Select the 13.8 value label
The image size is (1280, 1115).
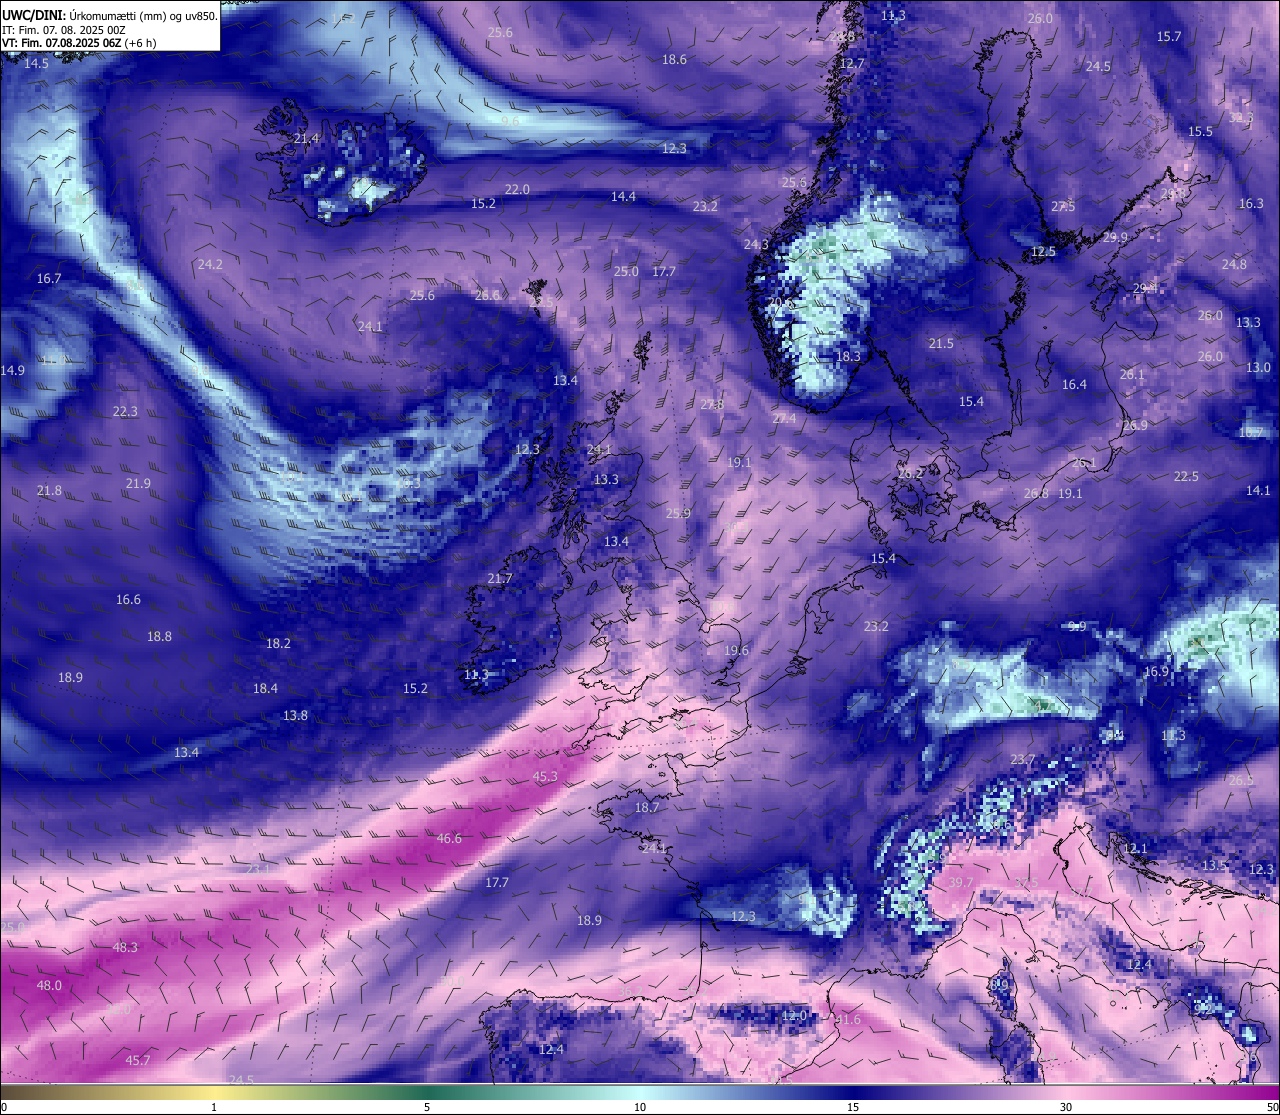[295, 715]
